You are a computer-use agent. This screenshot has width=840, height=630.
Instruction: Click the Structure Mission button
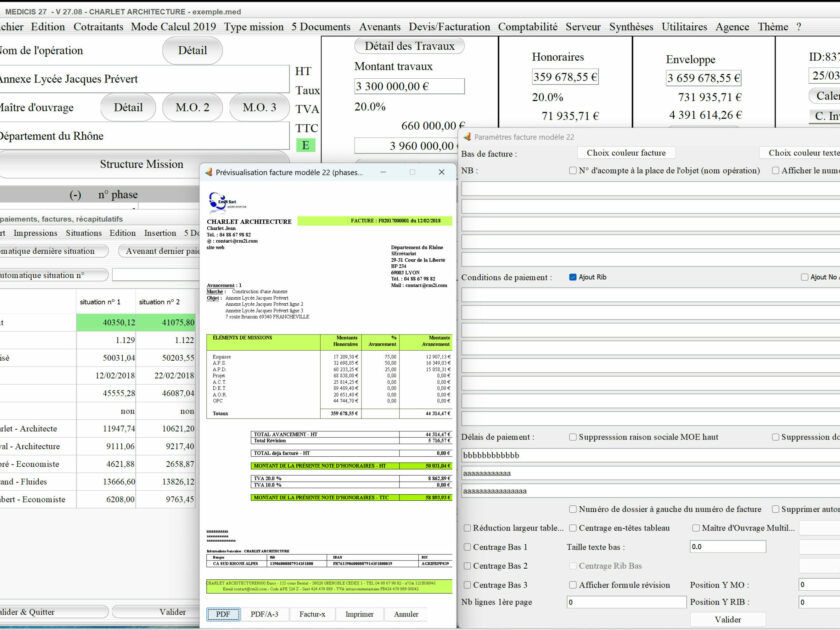tap(141, 164)
